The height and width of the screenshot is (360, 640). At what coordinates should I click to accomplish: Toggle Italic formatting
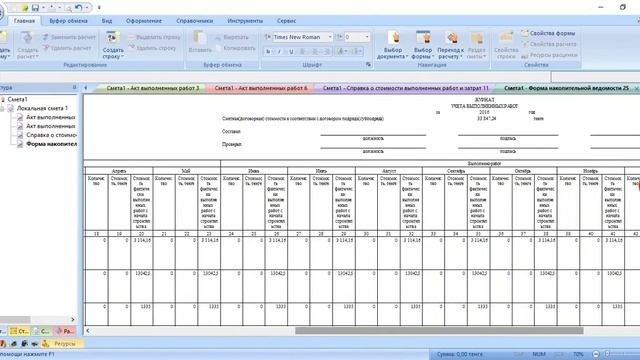(280, 51)
